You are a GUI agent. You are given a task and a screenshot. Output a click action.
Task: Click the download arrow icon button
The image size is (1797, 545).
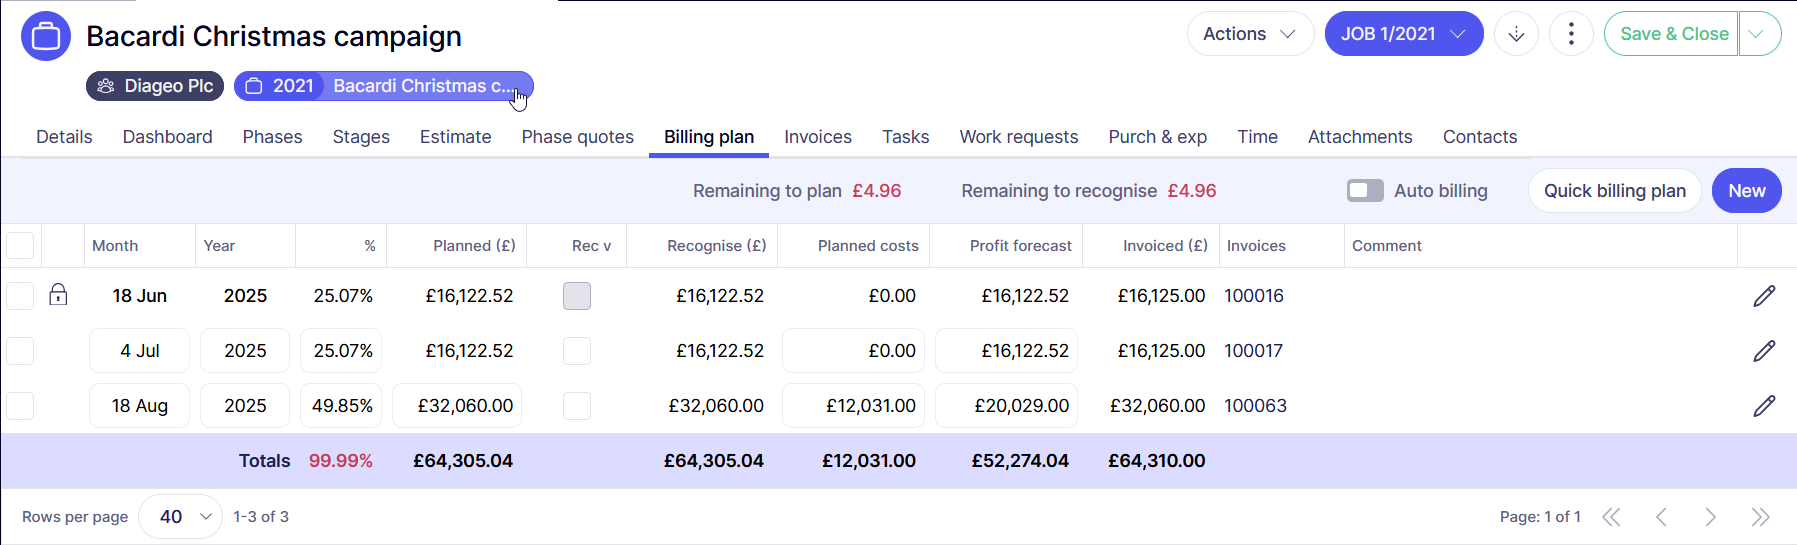[x=1516, y=34]
